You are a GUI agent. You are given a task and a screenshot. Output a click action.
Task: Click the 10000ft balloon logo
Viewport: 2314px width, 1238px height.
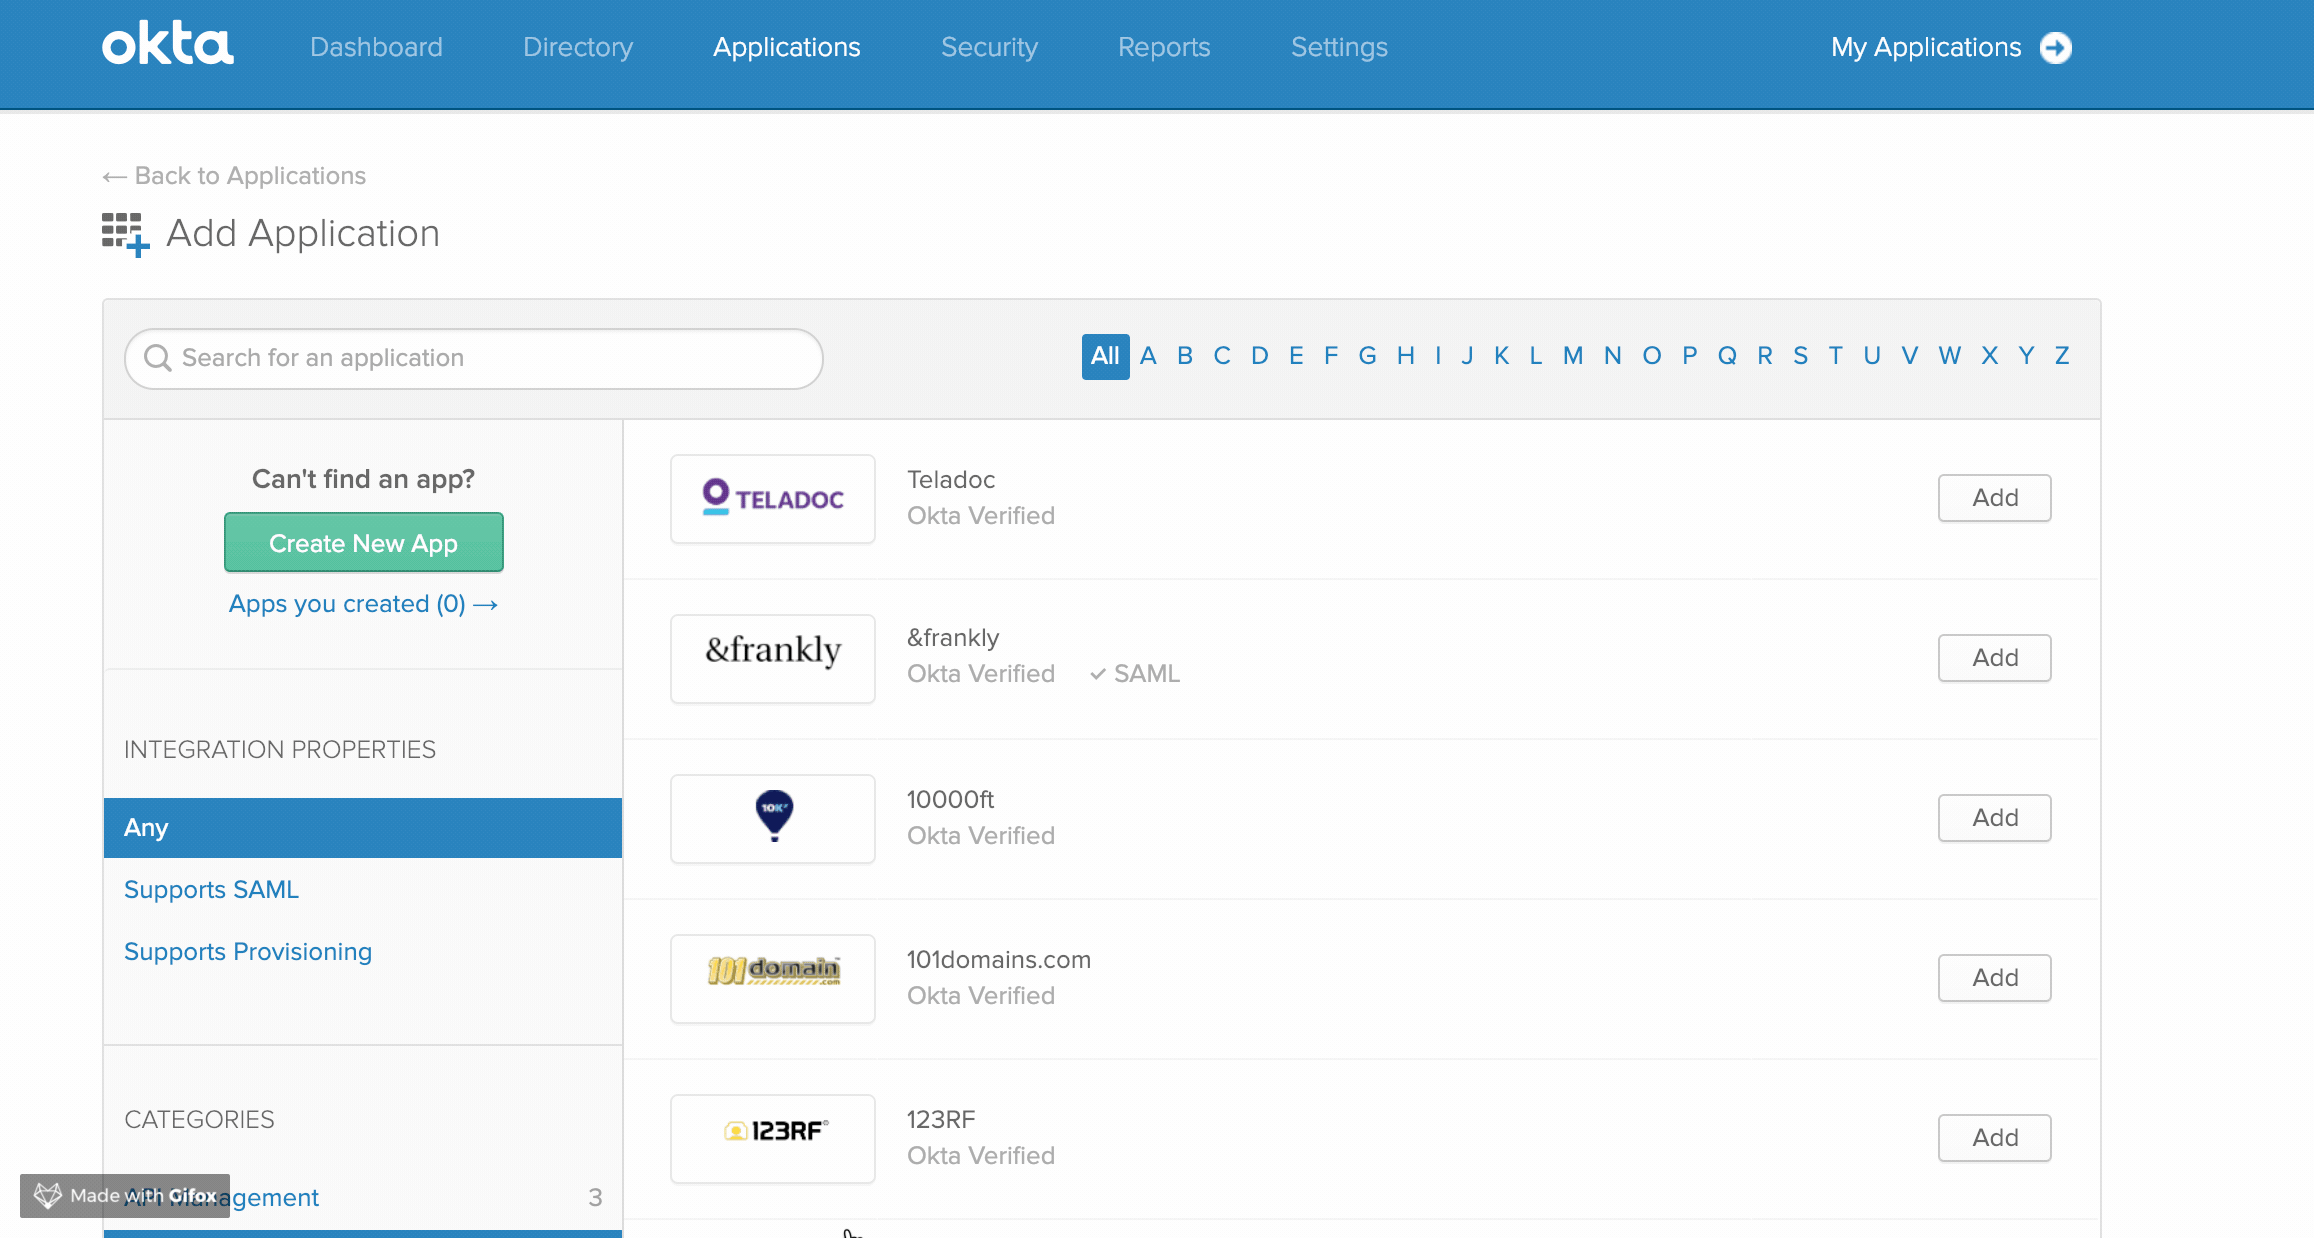tap(772, 818)
